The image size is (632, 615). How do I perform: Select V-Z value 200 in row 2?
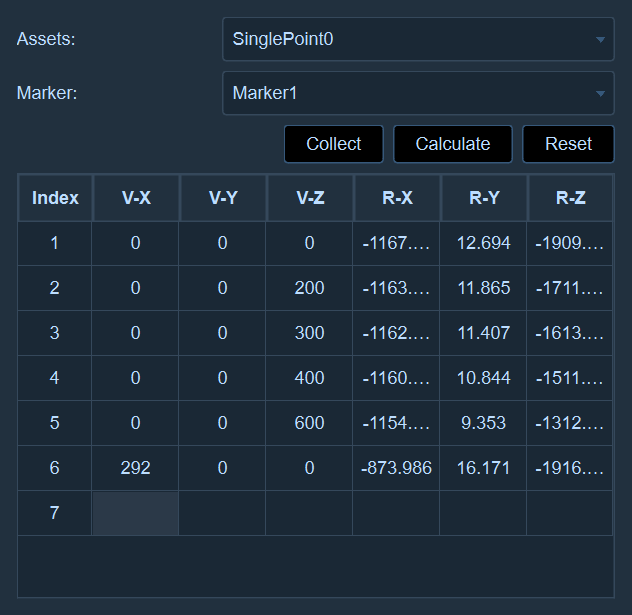pyautogui.click(x=309, y=288)
